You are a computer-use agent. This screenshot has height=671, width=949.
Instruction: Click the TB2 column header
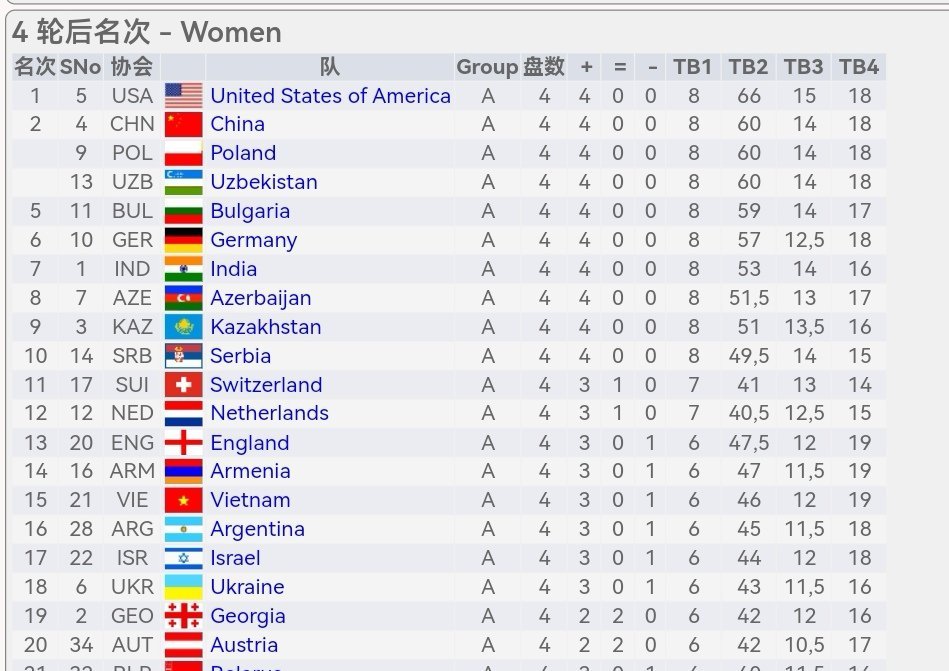(x=748, y=67)
